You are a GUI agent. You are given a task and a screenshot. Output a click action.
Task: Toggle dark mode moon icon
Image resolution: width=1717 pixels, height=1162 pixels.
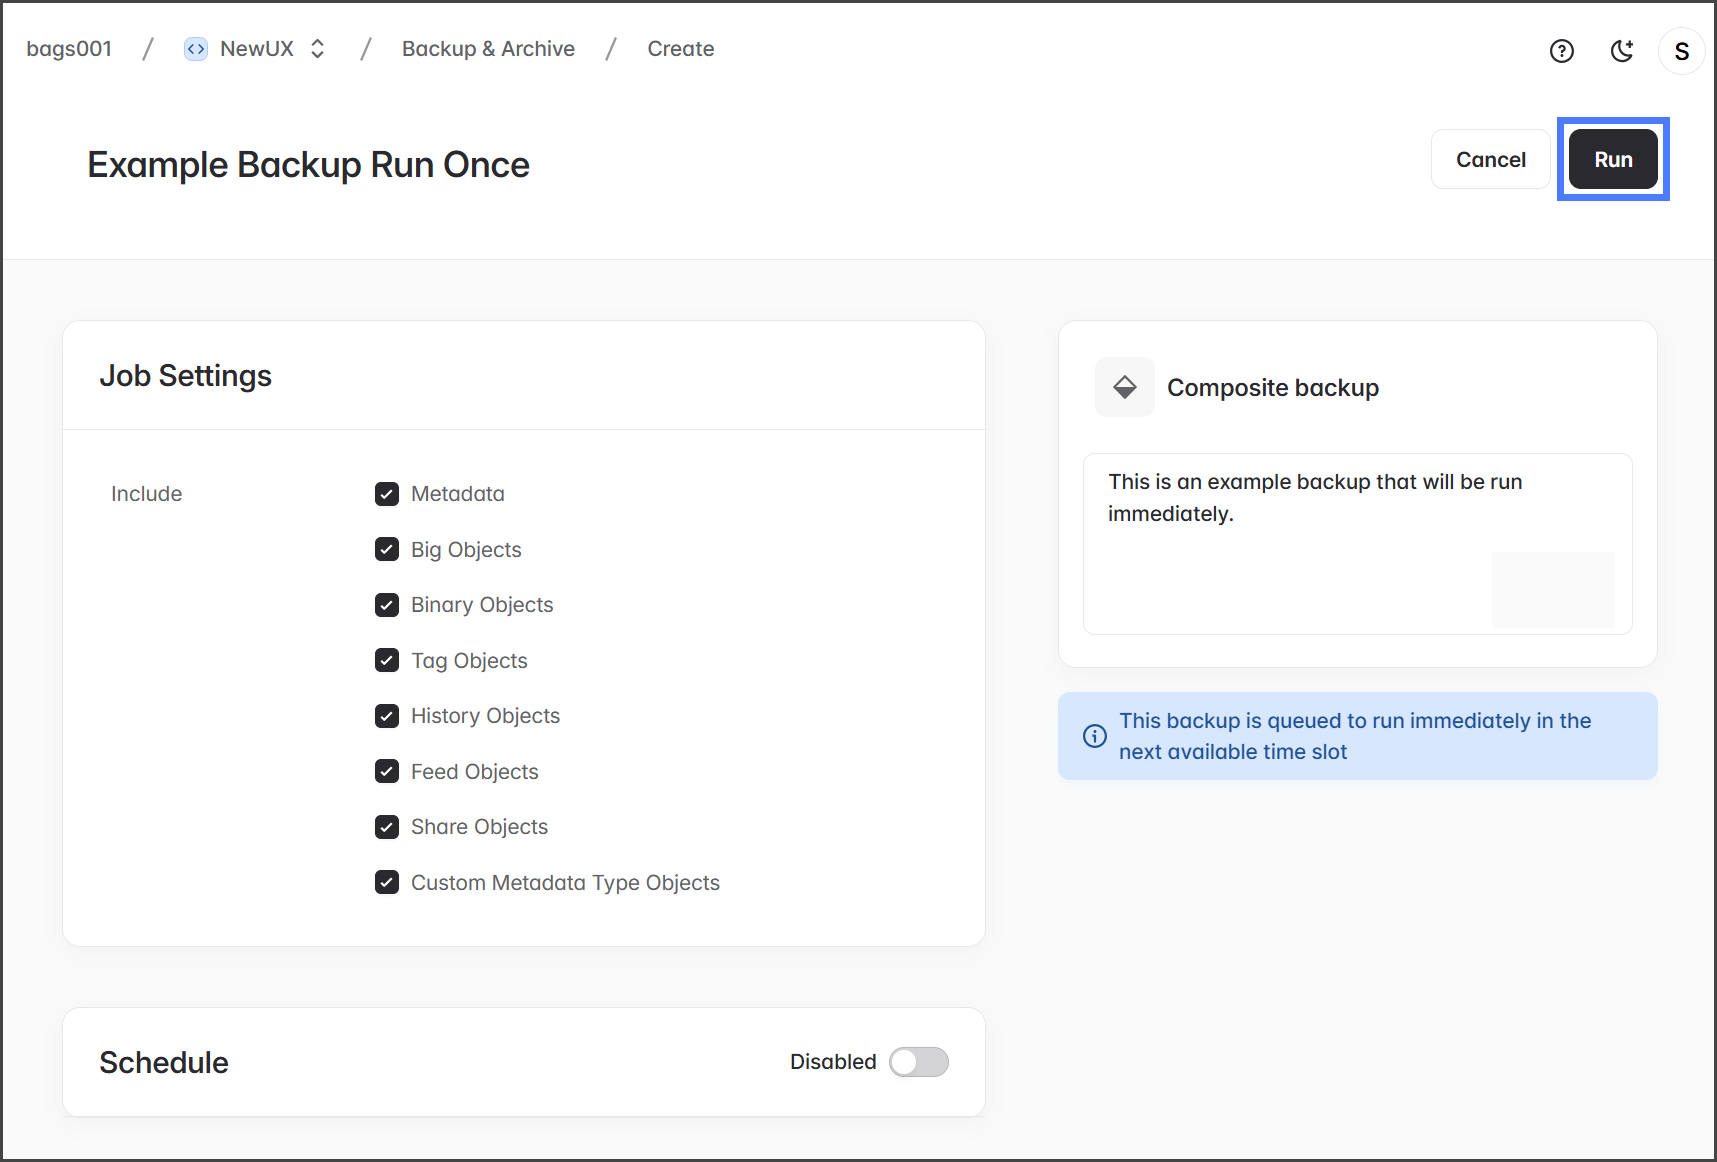(1621, 51)
